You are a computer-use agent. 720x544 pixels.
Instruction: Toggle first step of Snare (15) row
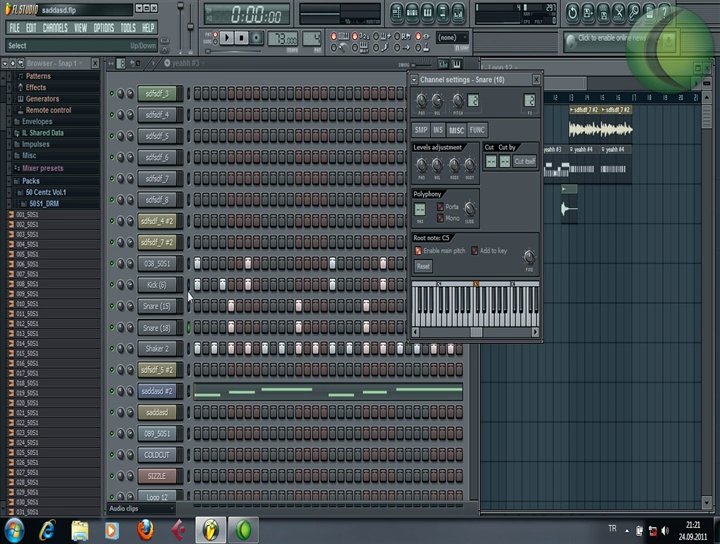pos(197,306)
